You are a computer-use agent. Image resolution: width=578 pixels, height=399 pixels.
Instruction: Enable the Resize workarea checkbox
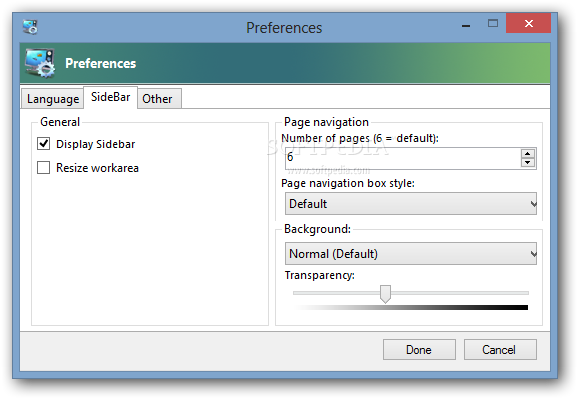pos(43,167)
